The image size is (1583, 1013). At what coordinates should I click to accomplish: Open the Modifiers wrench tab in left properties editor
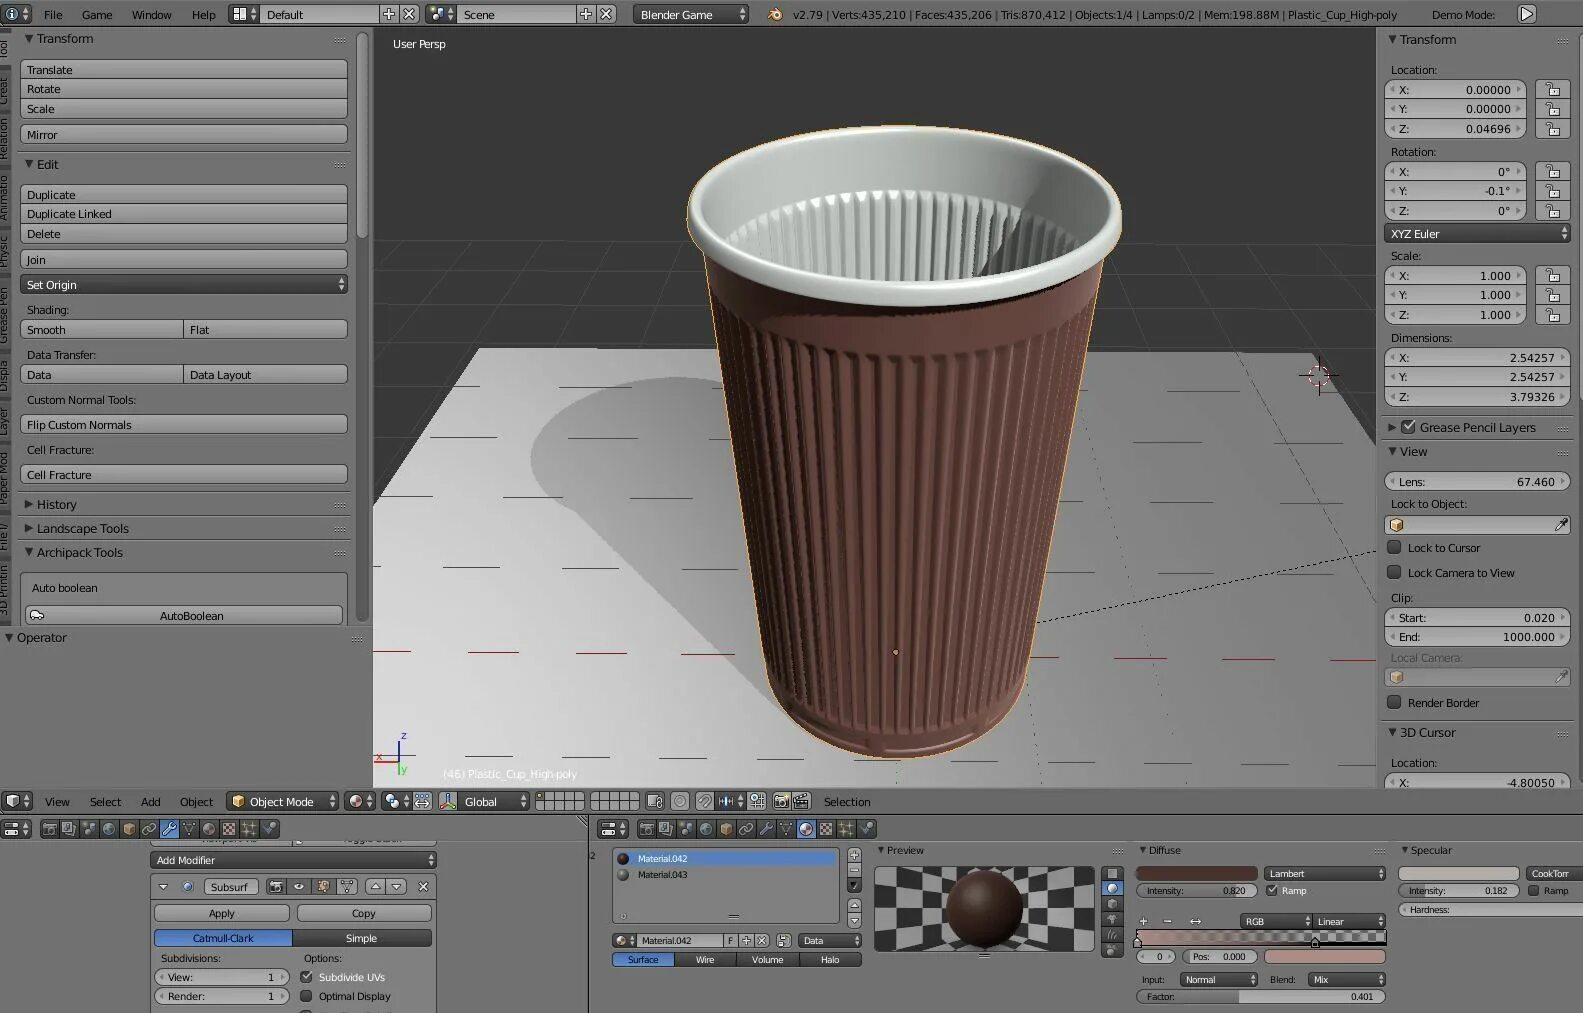[x=169, y=829]
